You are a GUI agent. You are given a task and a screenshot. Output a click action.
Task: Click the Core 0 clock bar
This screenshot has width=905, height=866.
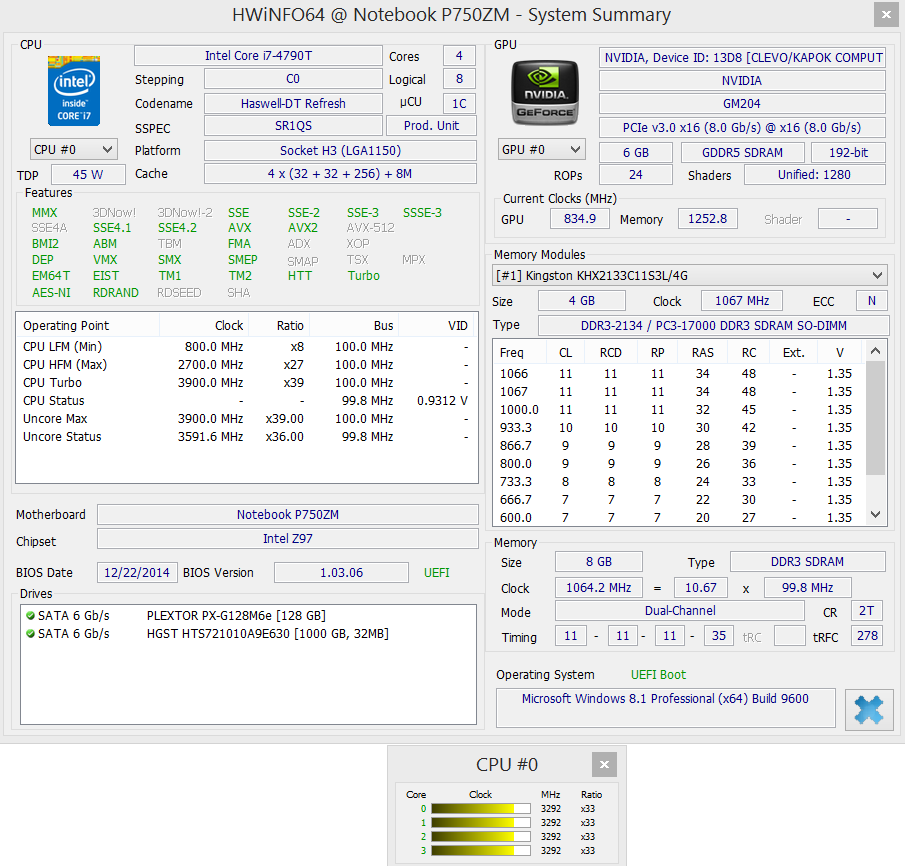(x=481, y=809)
